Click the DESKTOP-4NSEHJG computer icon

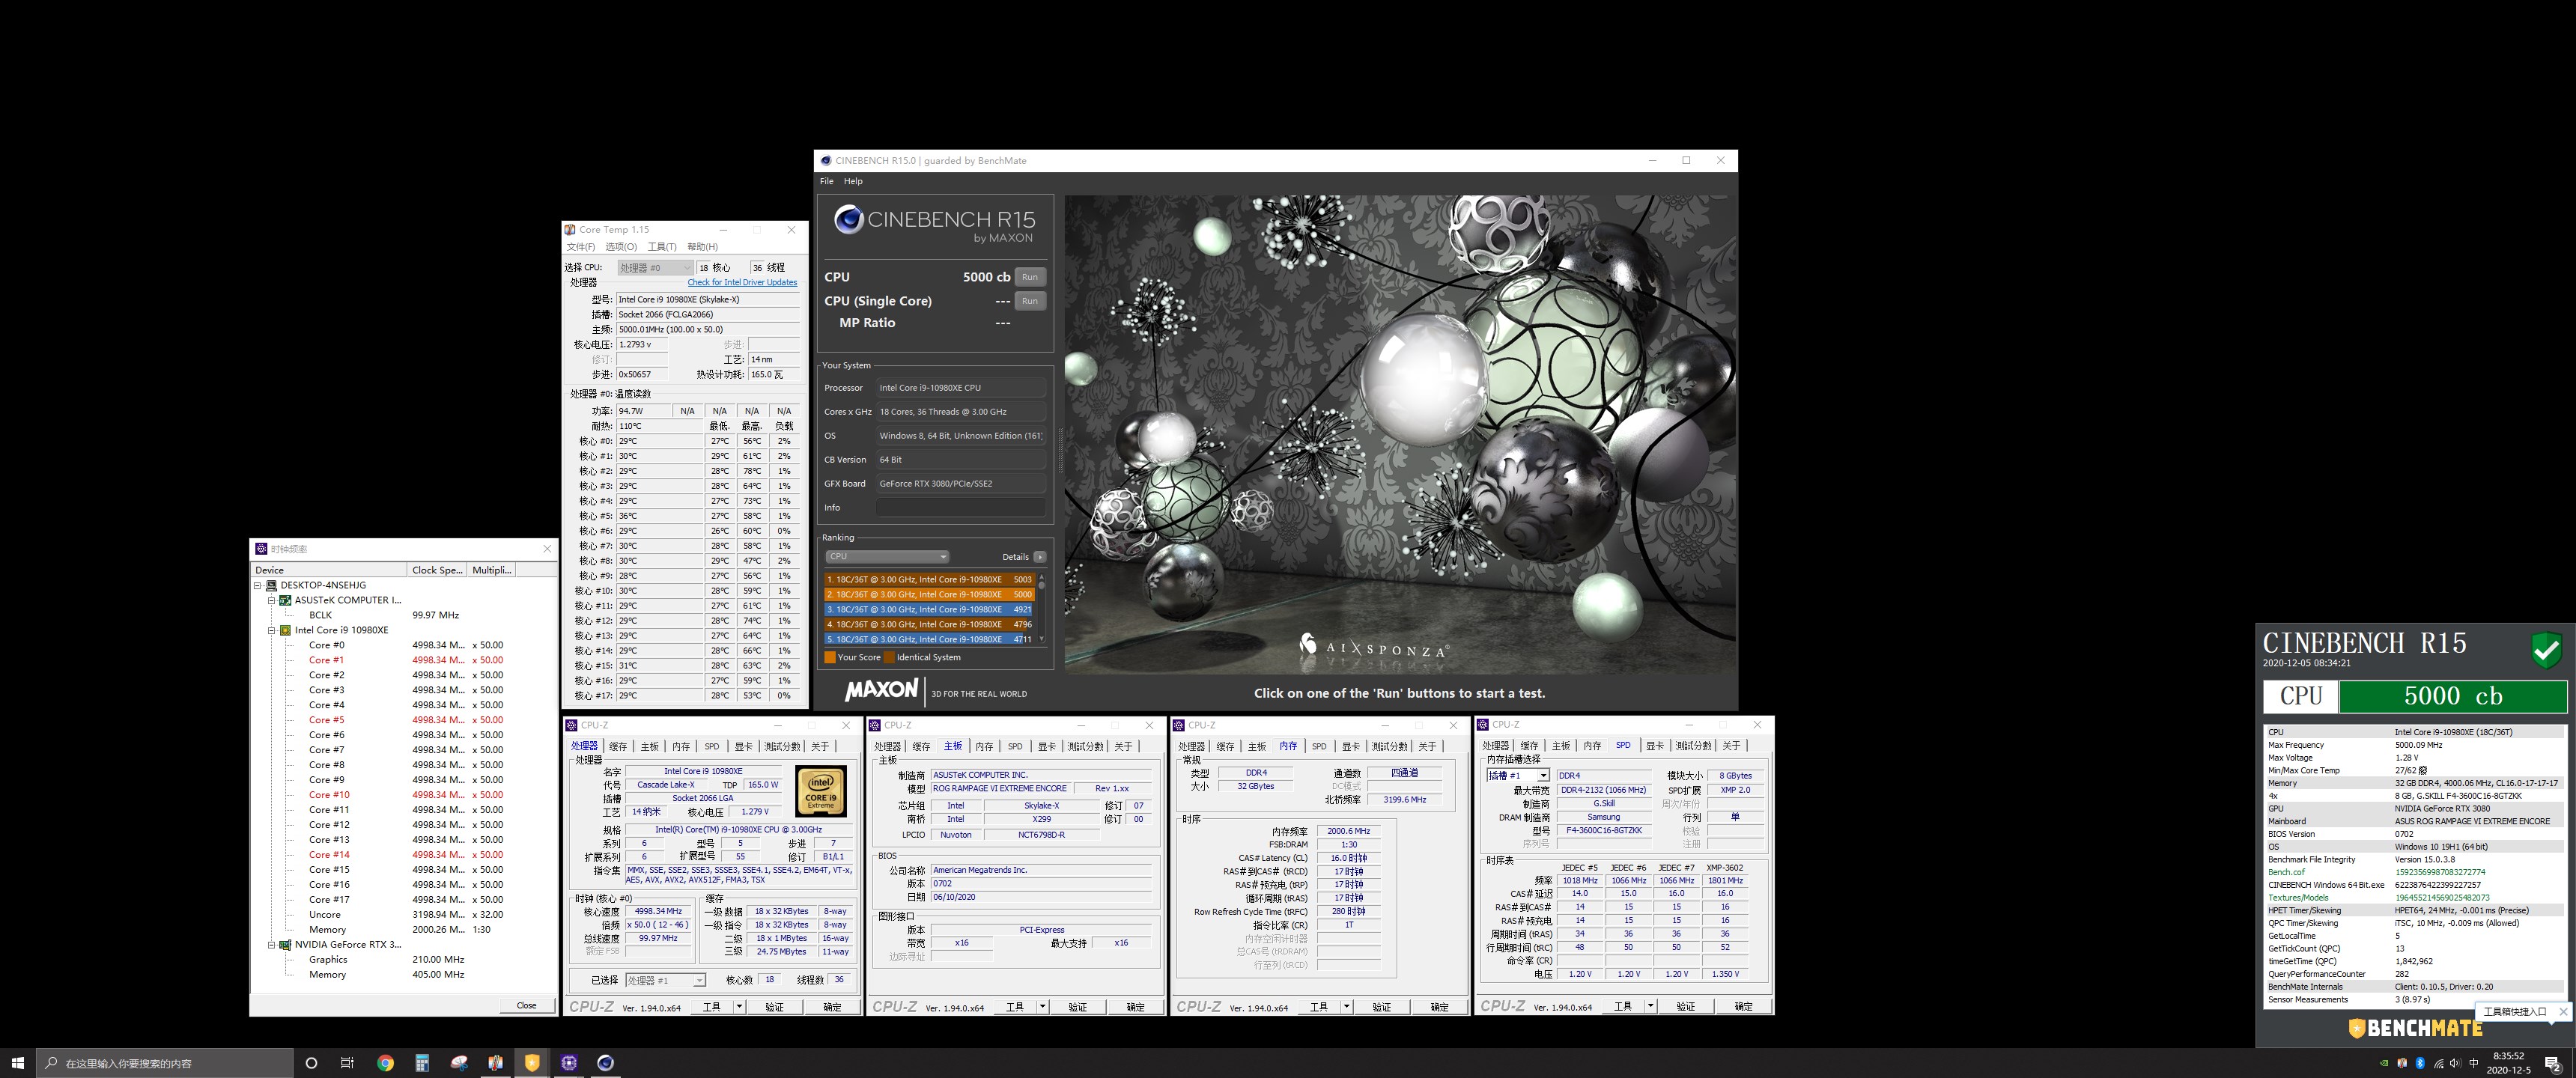pyautogui.click(x=271, y=585)
